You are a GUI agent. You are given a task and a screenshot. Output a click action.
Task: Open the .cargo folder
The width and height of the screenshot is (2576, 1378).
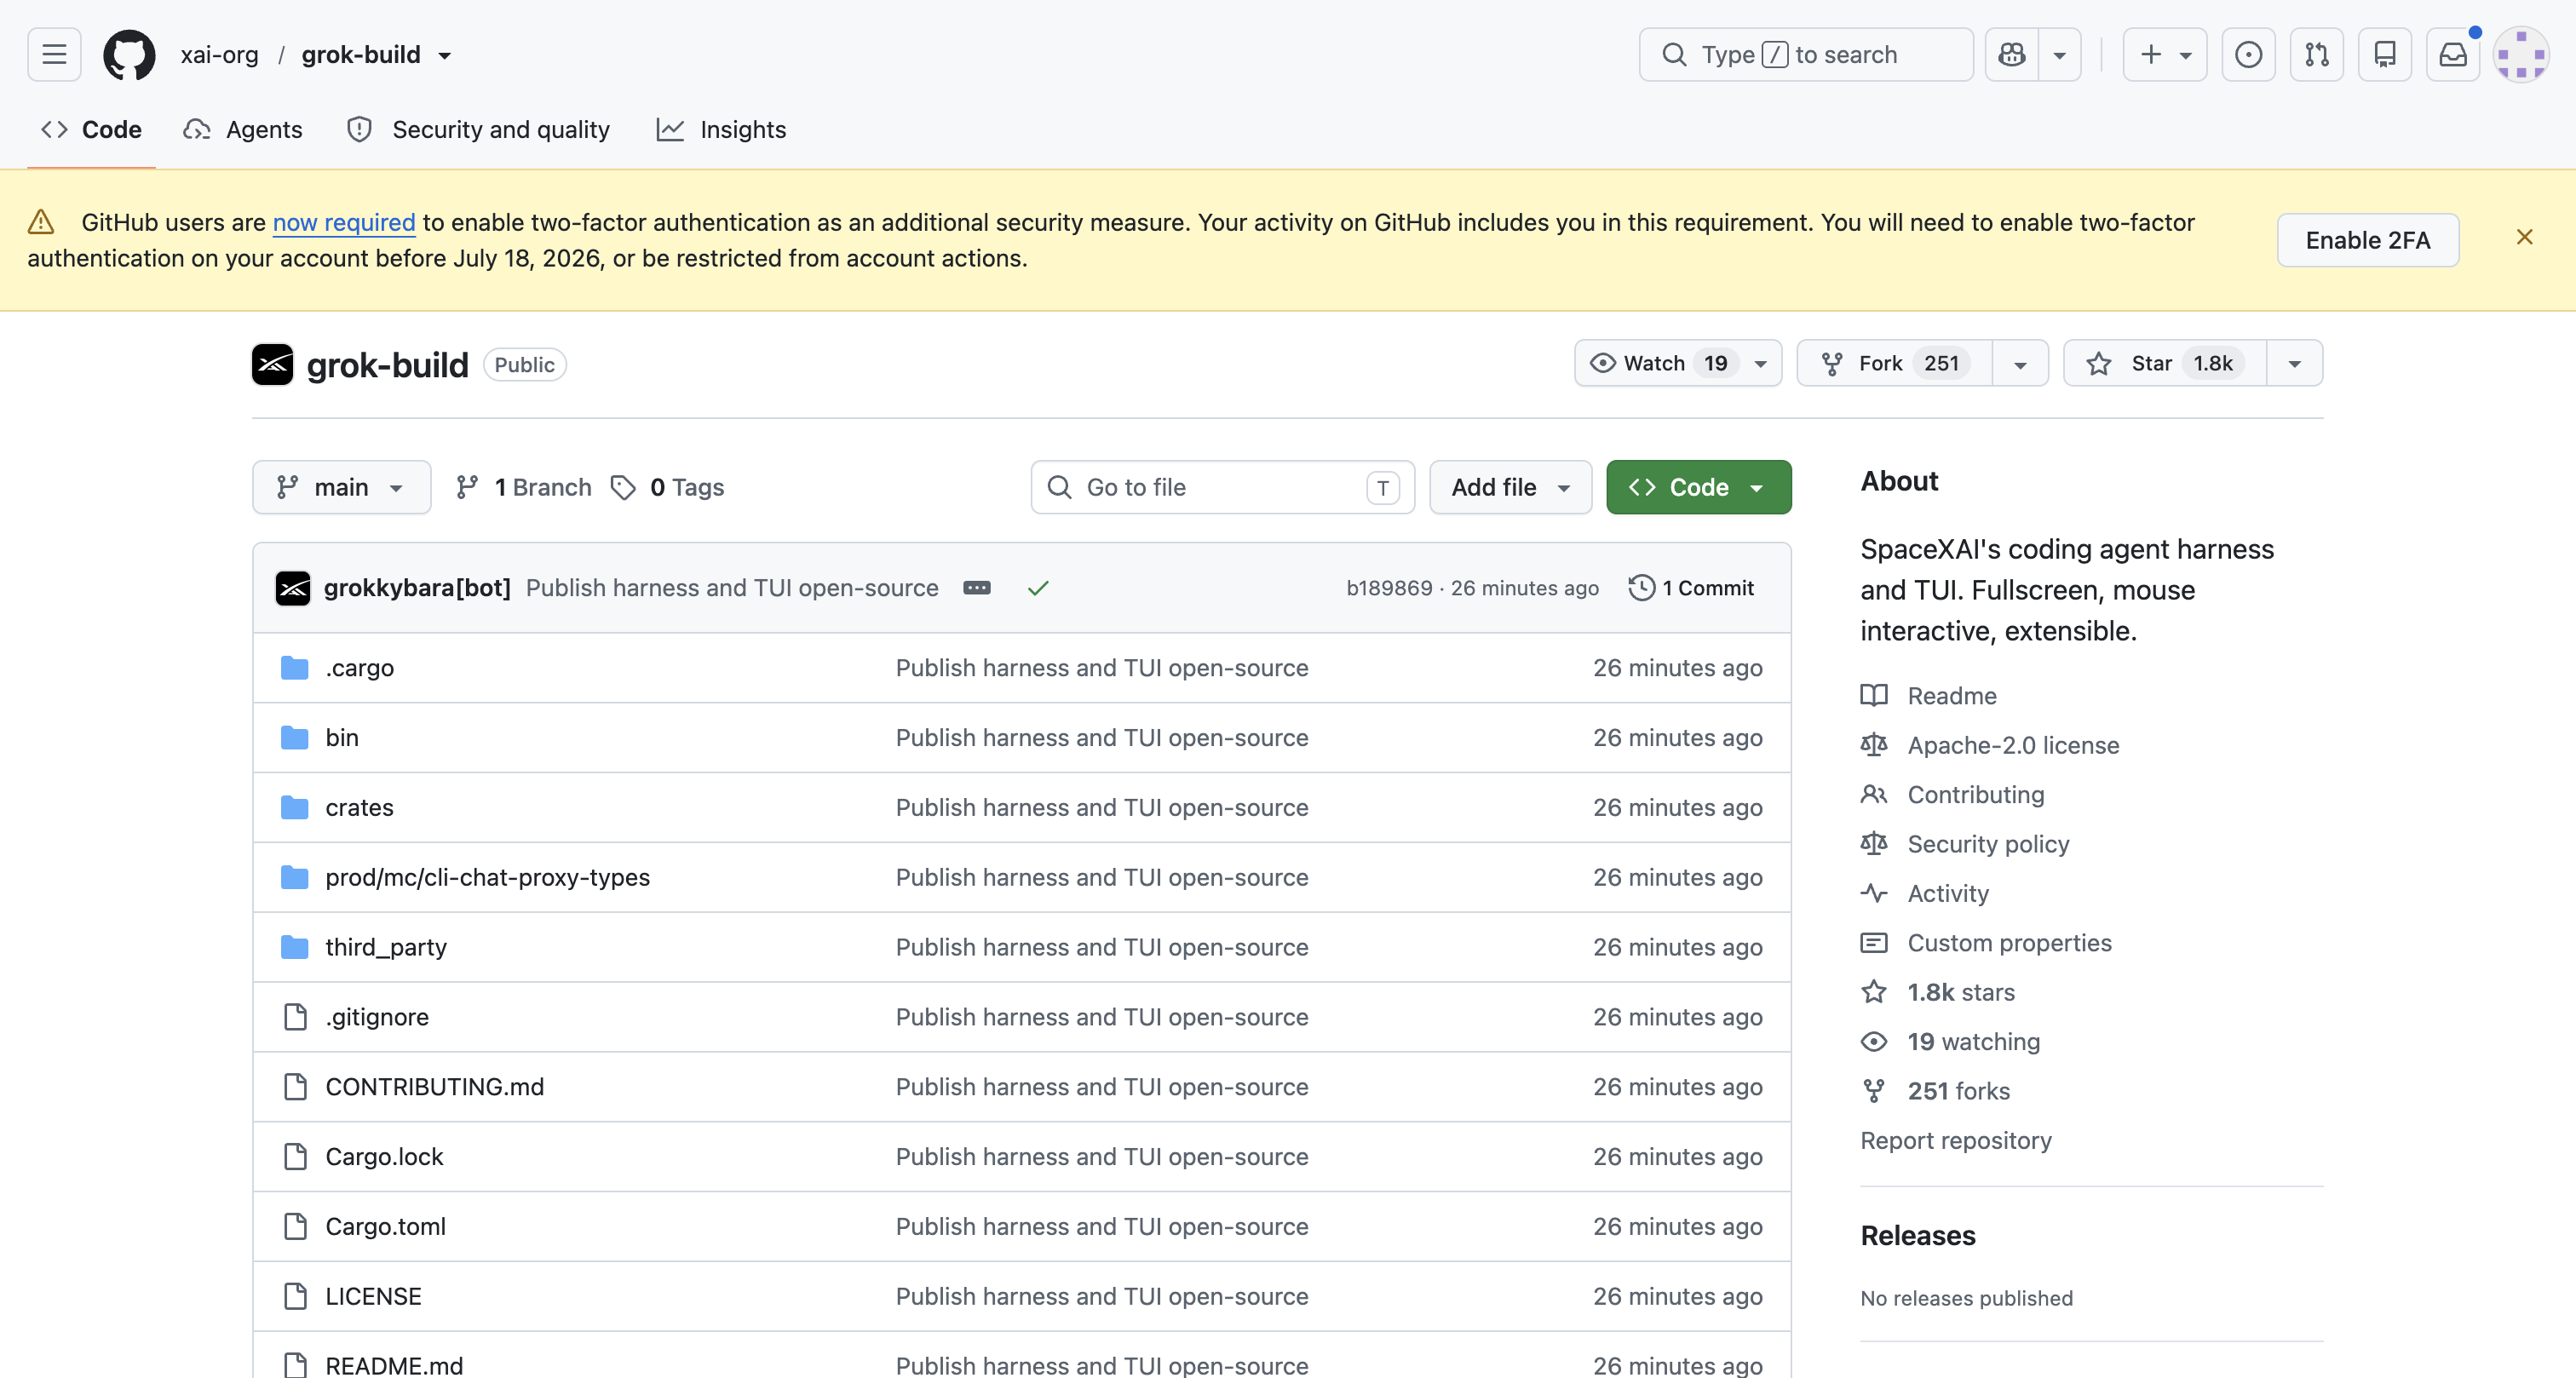tap(359, 667)
